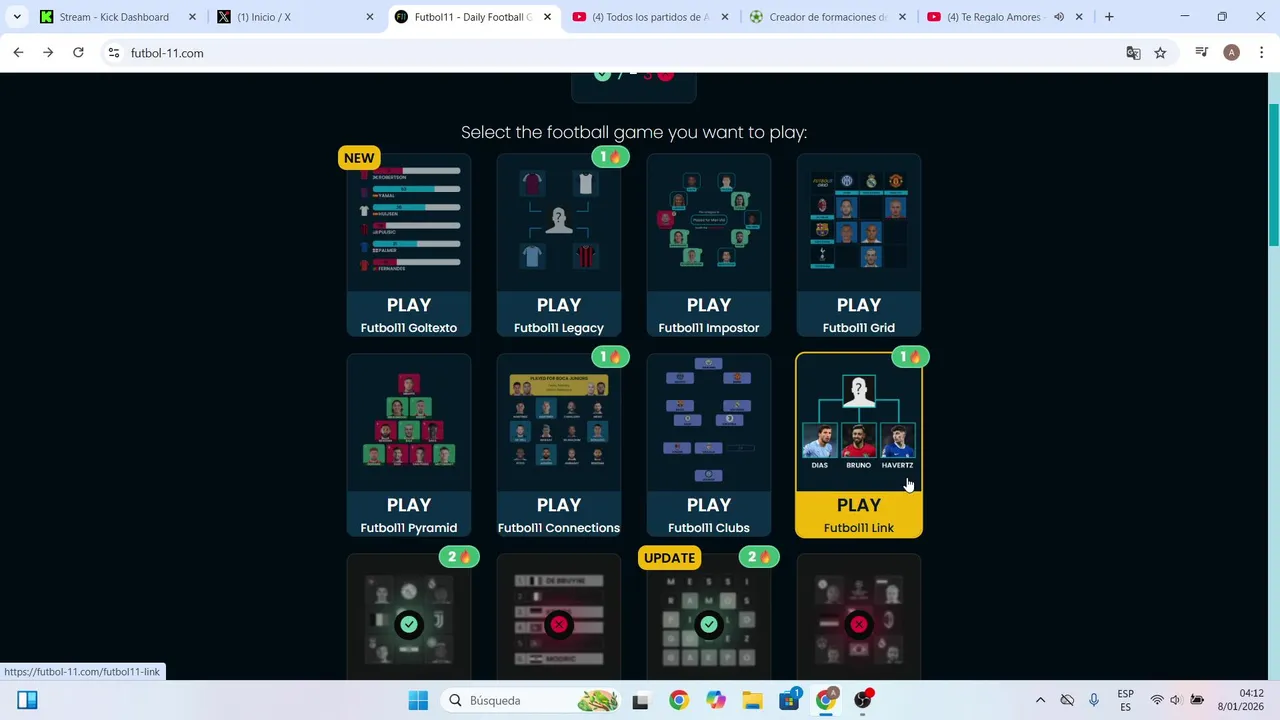
Task: Play Futbol11 Grid game
Action: pyautogui.click(x=859, y=314)
